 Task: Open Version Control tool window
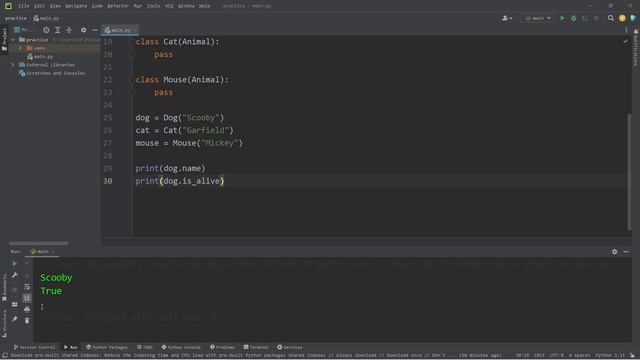pos(34,347)
